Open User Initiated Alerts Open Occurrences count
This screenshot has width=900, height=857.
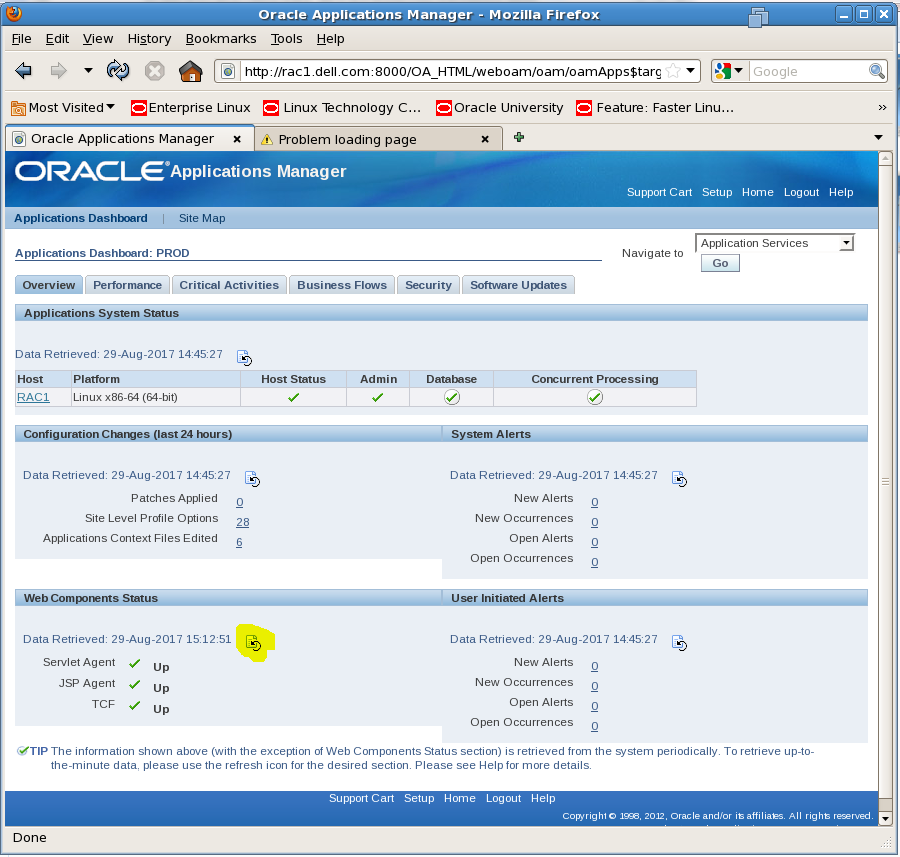coord(595,726)
